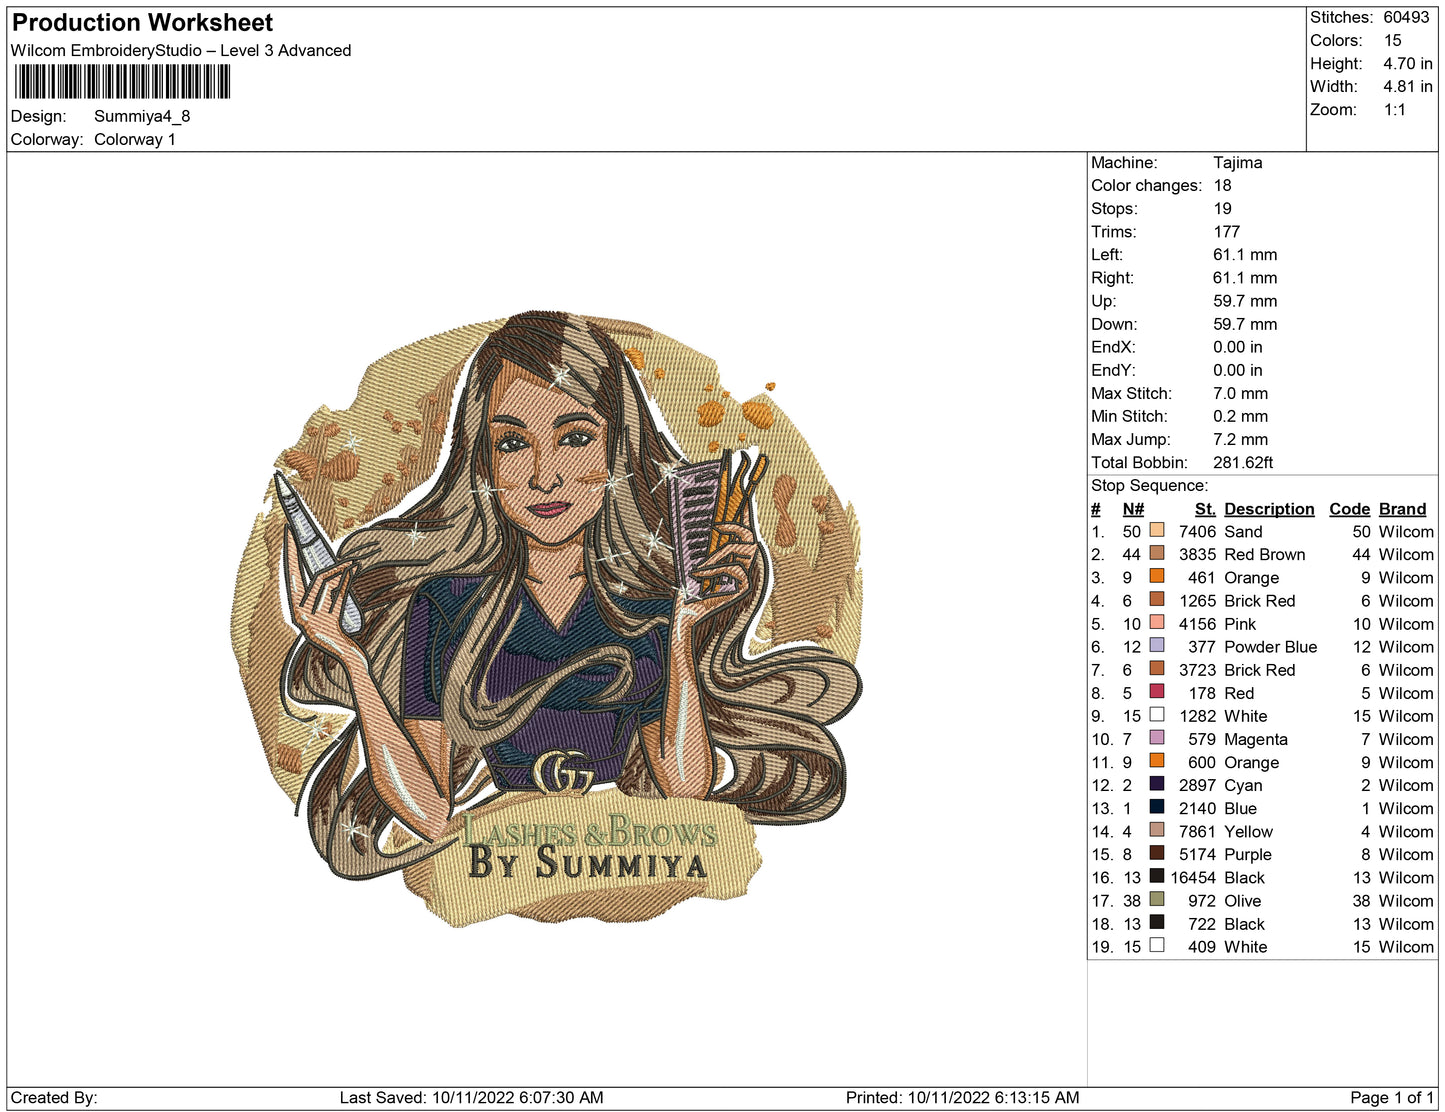Click the stitch count '5174' in Purple row

[1197, 854]
